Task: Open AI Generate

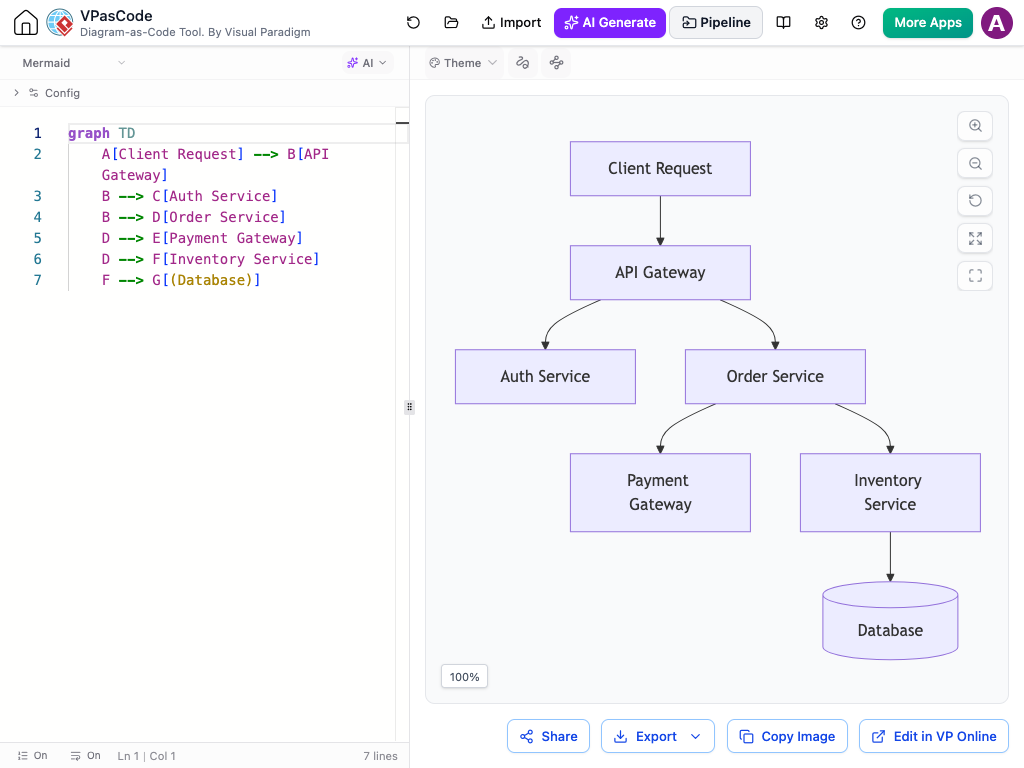Action: 610,22
